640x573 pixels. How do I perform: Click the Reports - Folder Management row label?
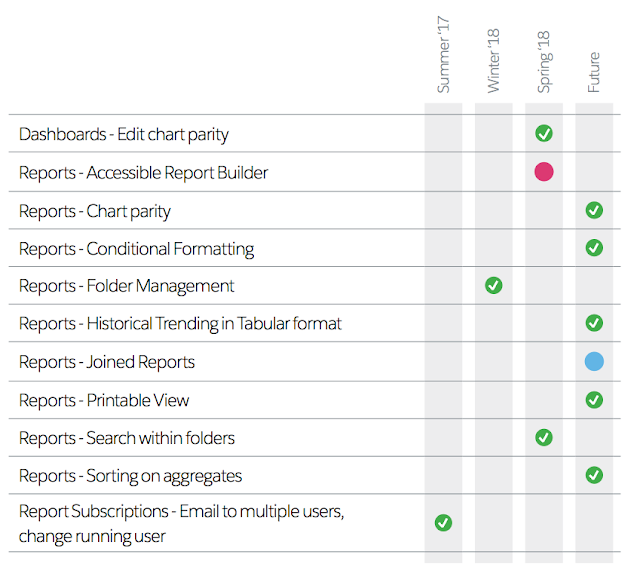[x=127, y=286]
